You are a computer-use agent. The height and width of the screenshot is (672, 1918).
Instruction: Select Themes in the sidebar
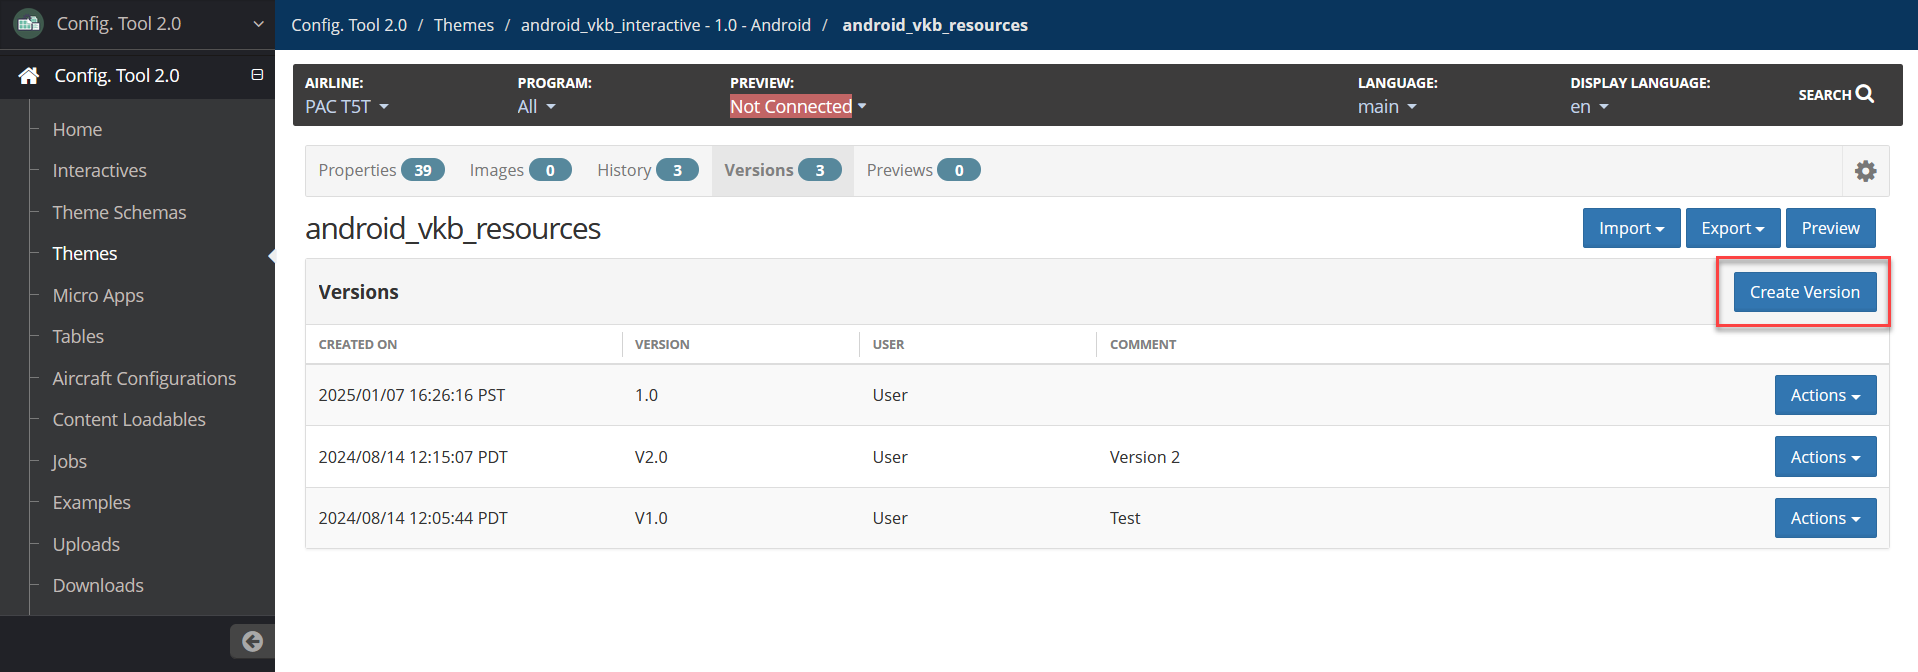pos(85,254)
